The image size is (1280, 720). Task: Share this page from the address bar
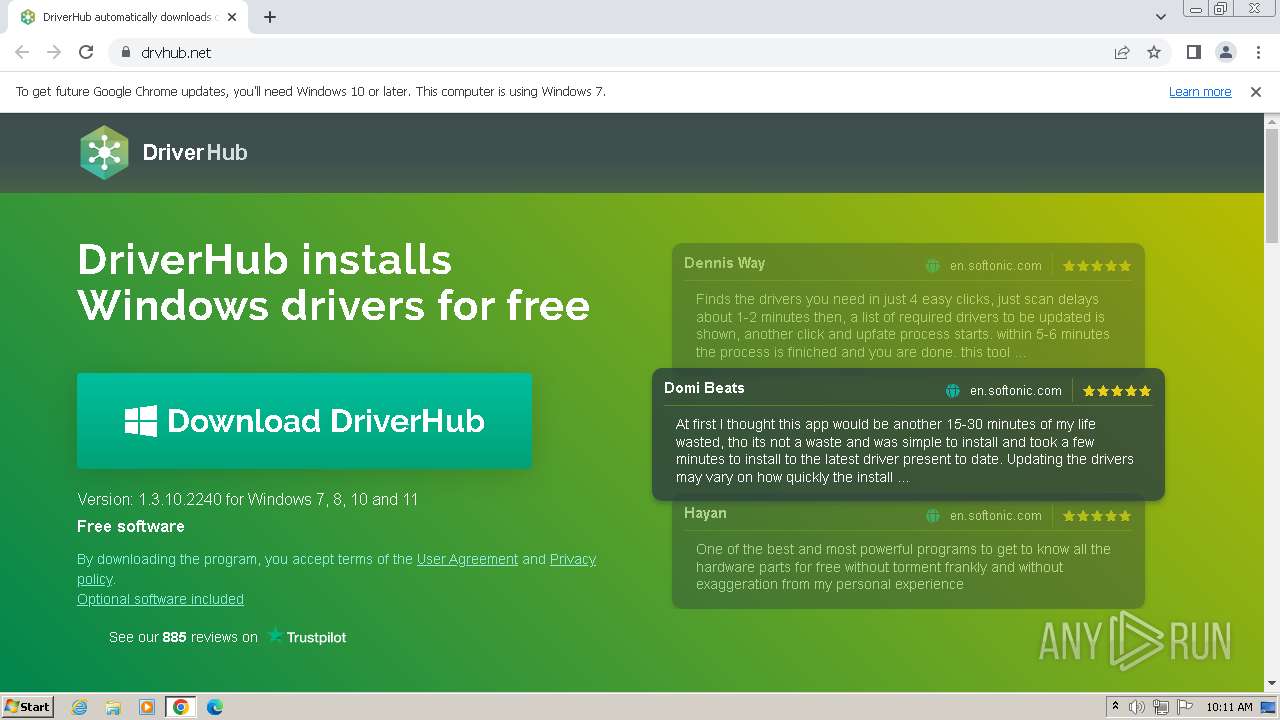click(x=1122, y=52)
